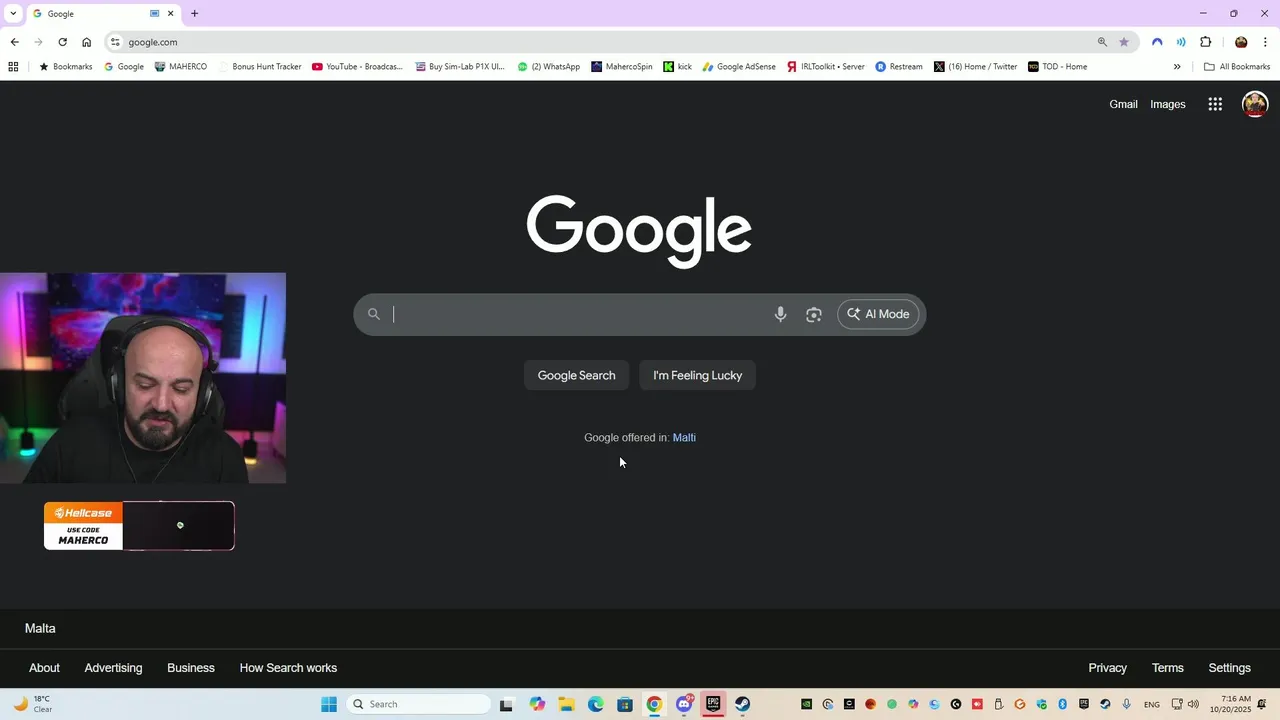Image resolution: width=1280 pixels, height=720 pixels.
Task: Open Bonus Hunt Tracker bookmark
Action: pos(259,67)
